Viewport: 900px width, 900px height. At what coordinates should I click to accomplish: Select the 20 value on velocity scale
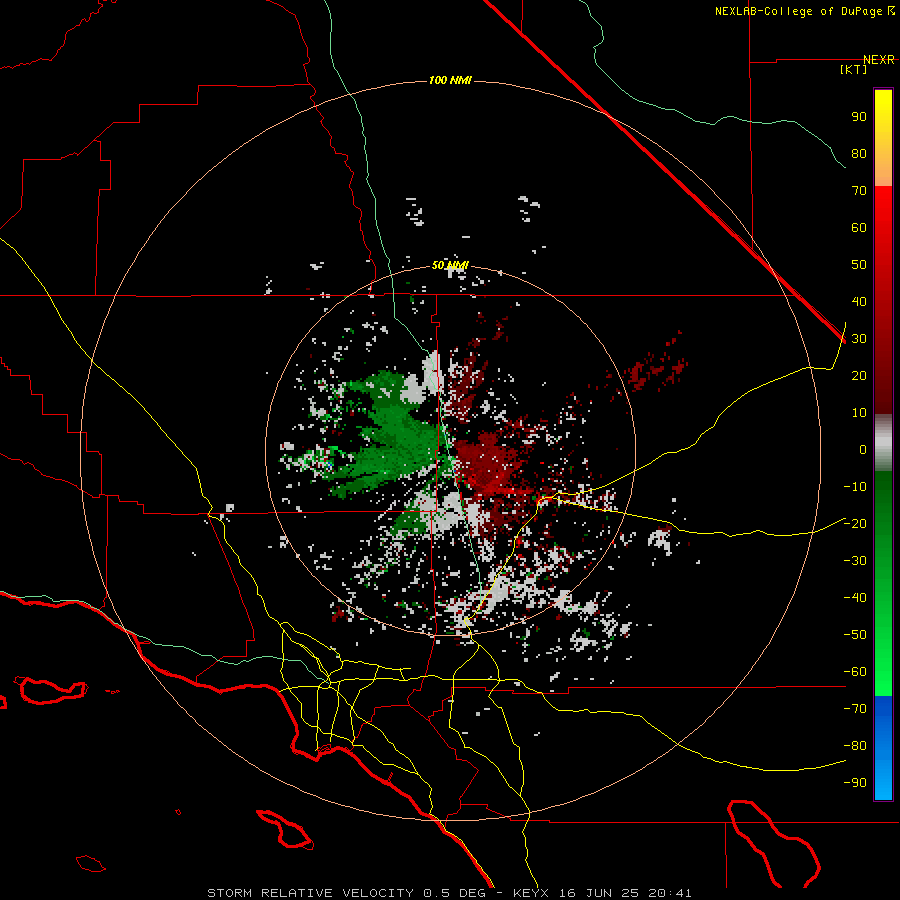click(859, 375)
